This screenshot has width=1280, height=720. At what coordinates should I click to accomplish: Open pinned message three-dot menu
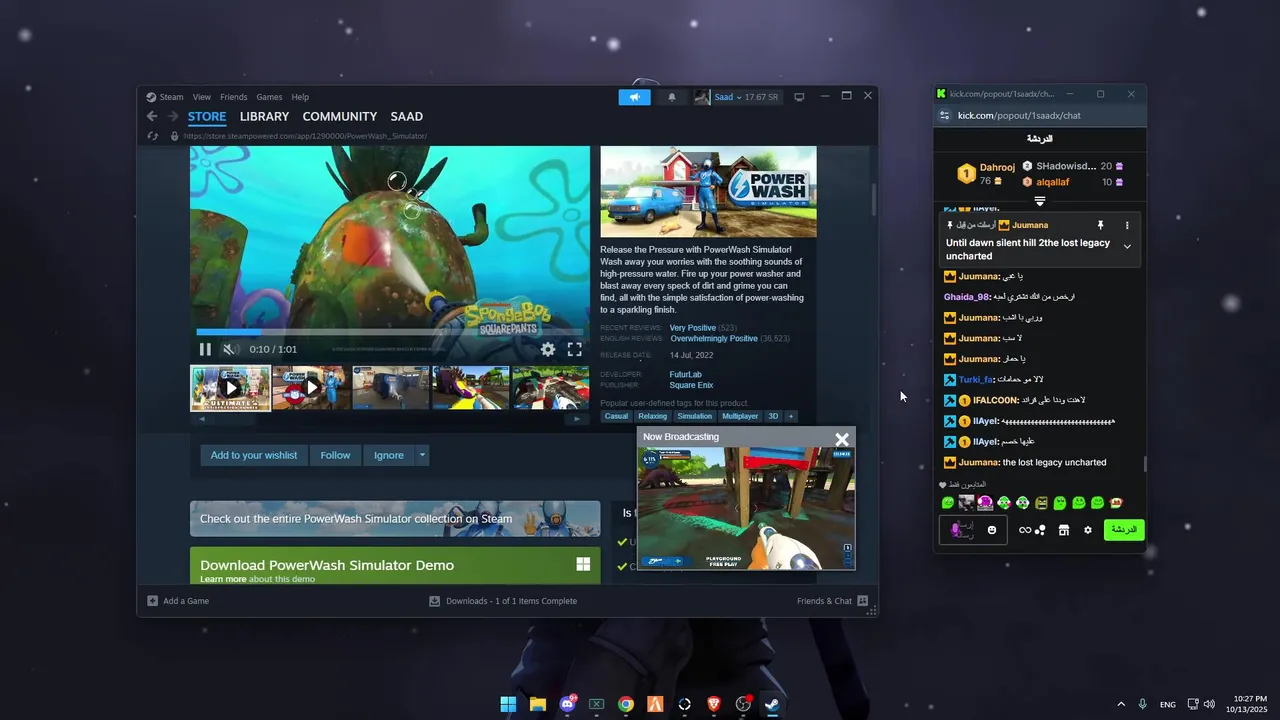coord(1127,226)
